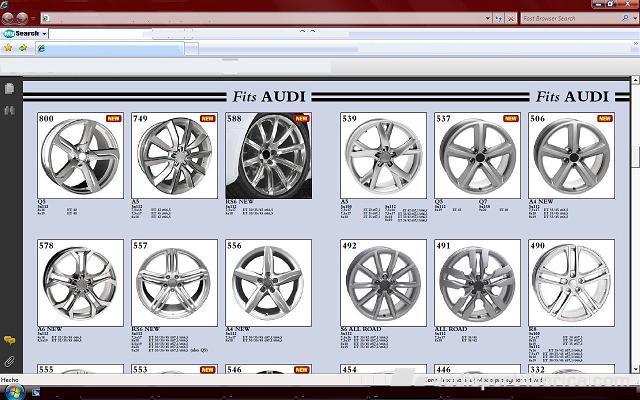
Task: Click the 'S6 ALL ROAD' label under wheel 492
Action: tap(361, 329)
